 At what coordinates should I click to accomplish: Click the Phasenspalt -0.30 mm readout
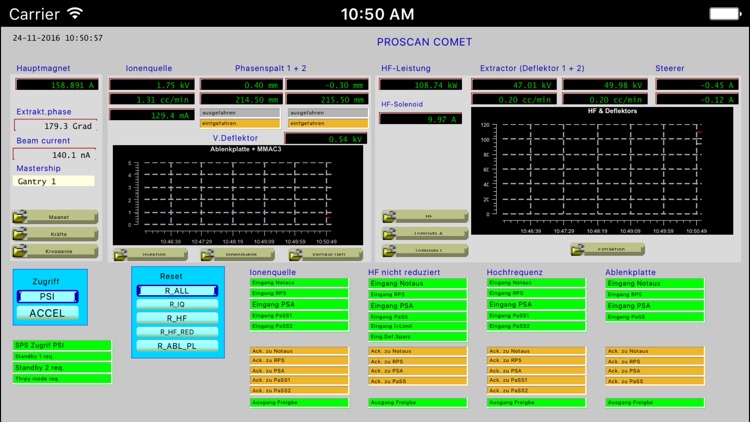328,85
